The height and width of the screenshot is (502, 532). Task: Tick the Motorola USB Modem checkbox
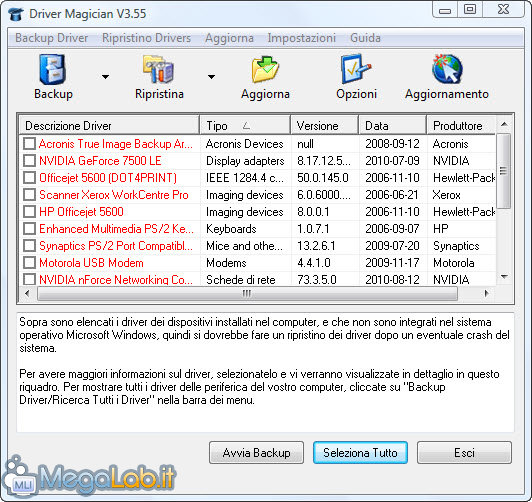coord(30,263)
